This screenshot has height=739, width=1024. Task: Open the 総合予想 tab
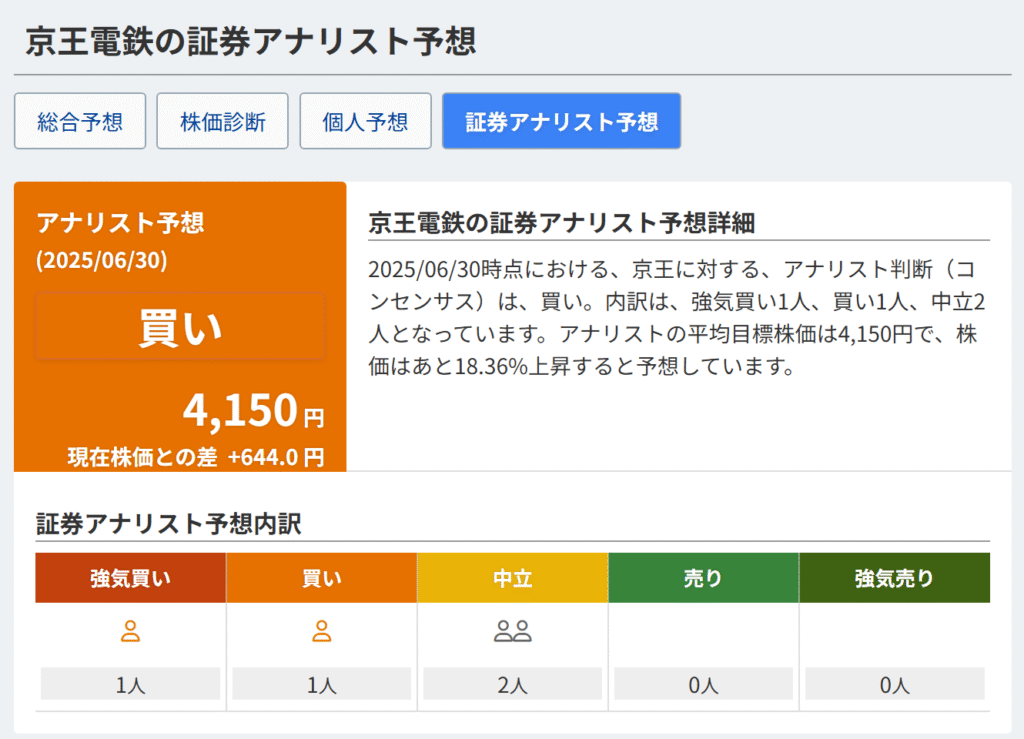[x=80, y=121]
